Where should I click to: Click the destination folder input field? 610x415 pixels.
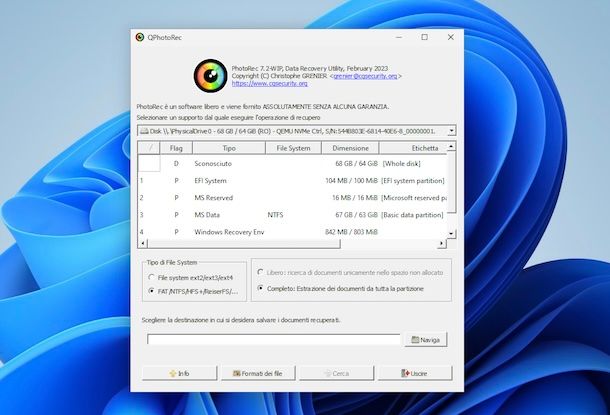click(x=273, y=339)
